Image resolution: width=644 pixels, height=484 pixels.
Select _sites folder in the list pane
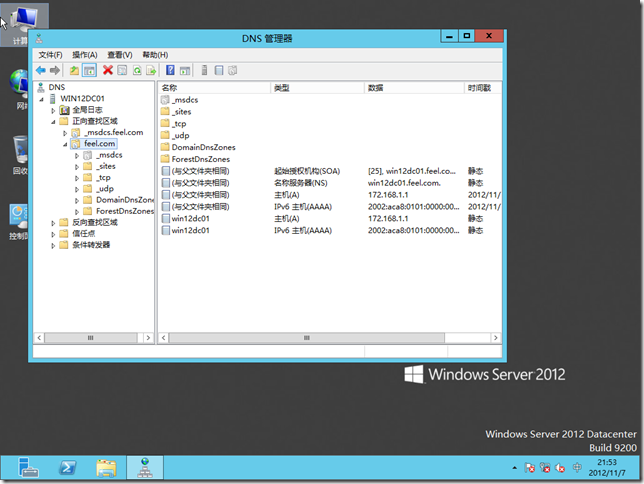(x=182, y=112)
